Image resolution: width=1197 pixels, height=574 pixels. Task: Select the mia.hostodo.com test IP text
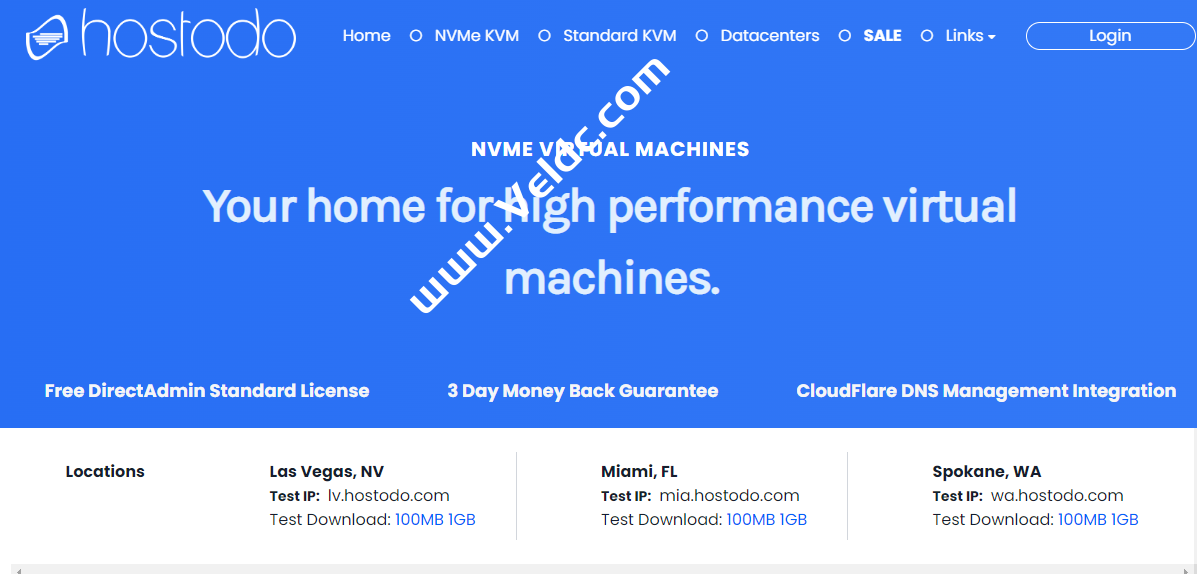coord(729,496)
